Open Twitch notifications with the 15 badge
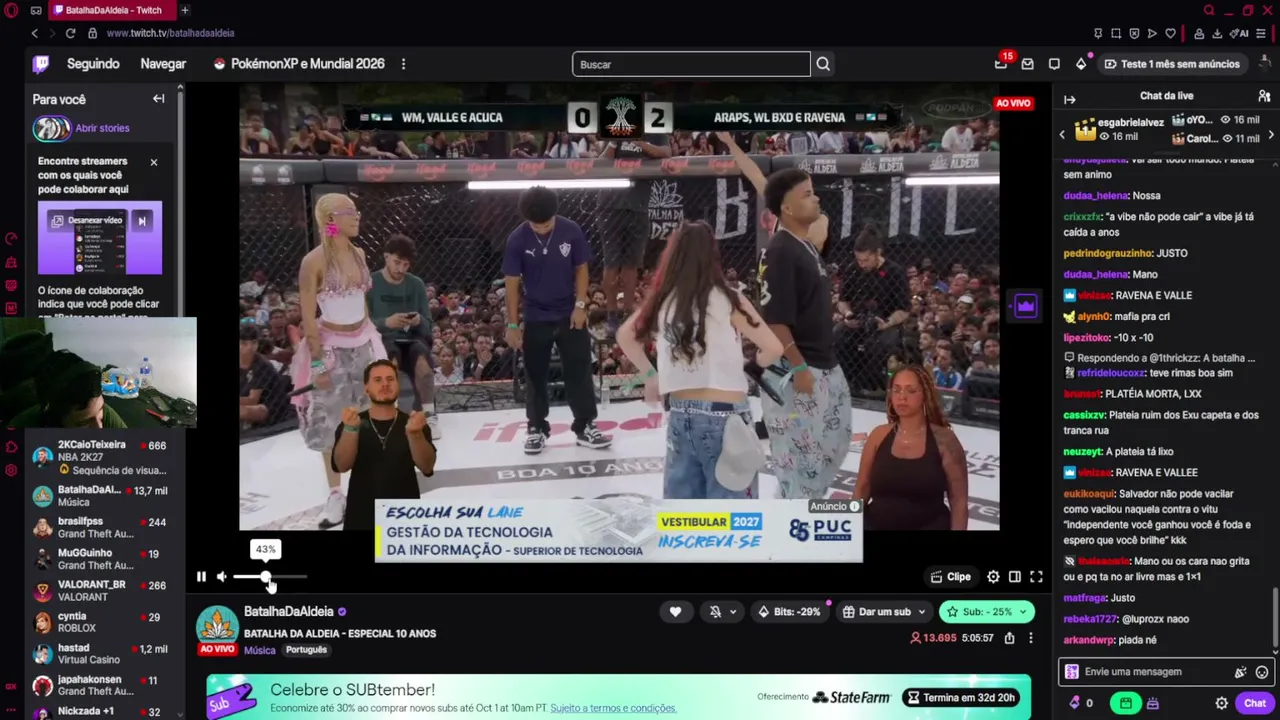The image size is (1280, 720). pos(1001,64)
